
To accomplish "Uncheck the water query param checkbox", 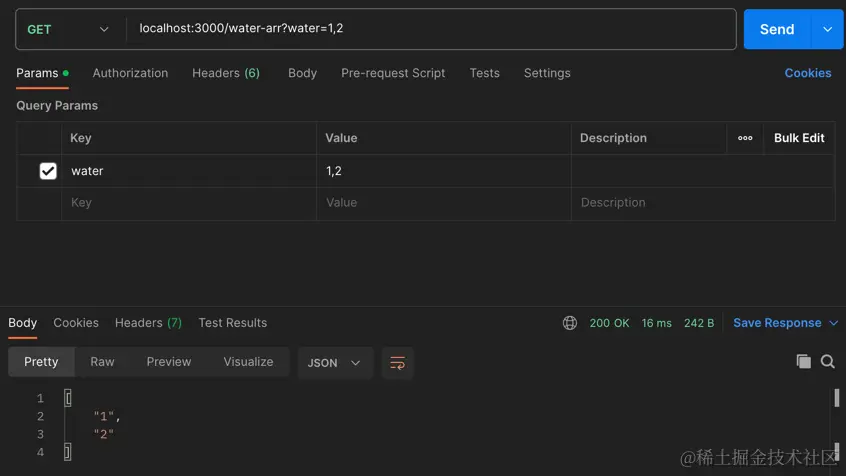I will click(48, 171).
